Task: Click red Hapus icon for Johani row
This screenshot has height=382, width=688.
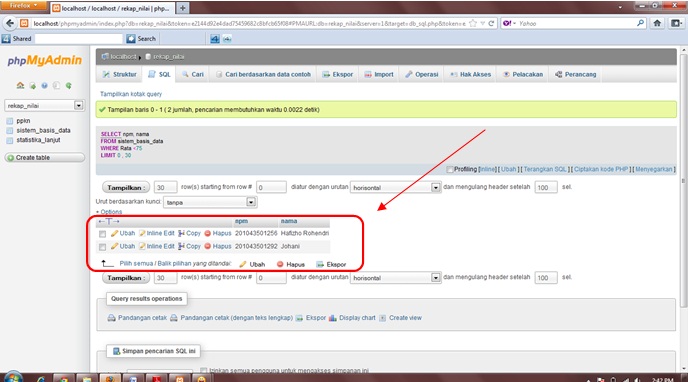Action: pos(208,246)
